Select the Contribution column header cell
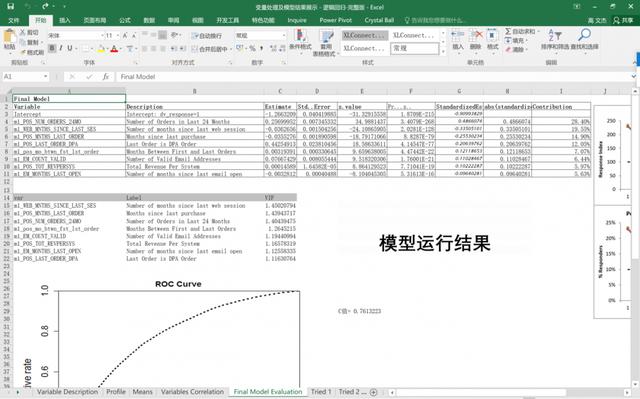 561,106
